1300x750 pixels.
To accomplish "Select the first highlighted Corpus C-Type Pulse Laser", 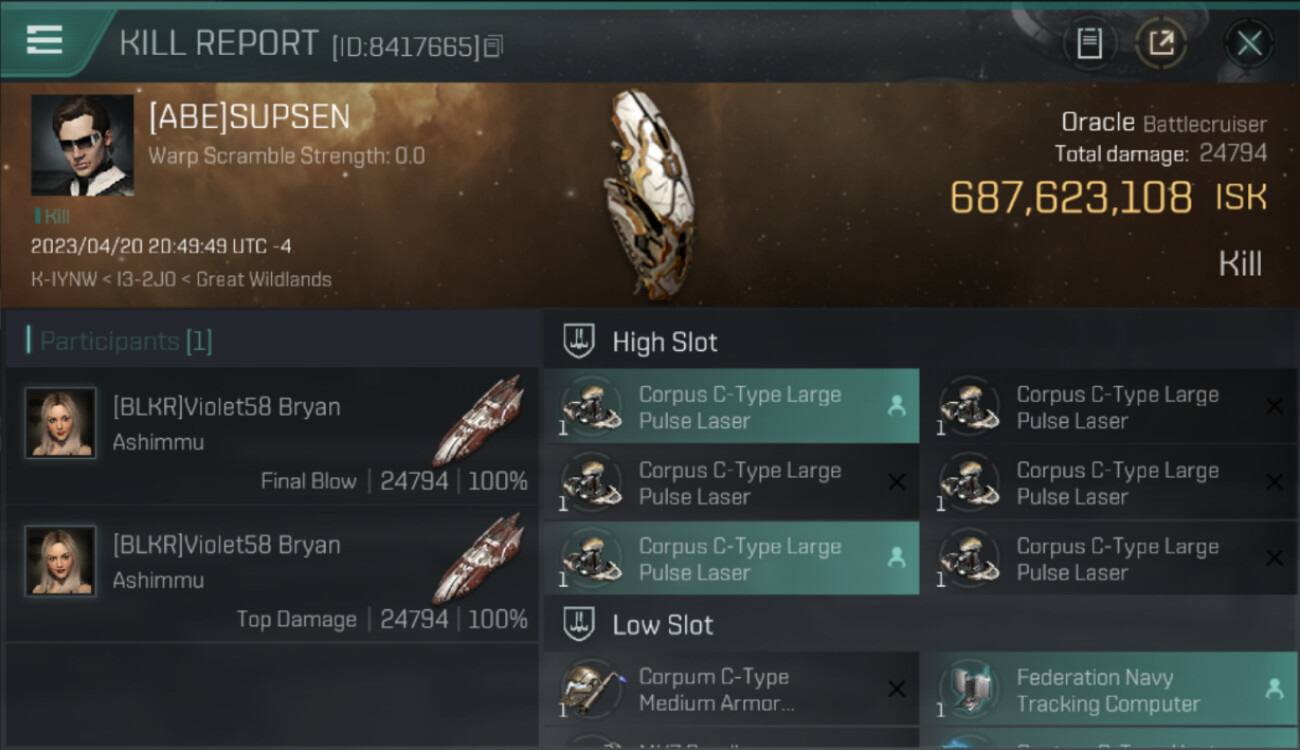I will (x=731, y=406).
